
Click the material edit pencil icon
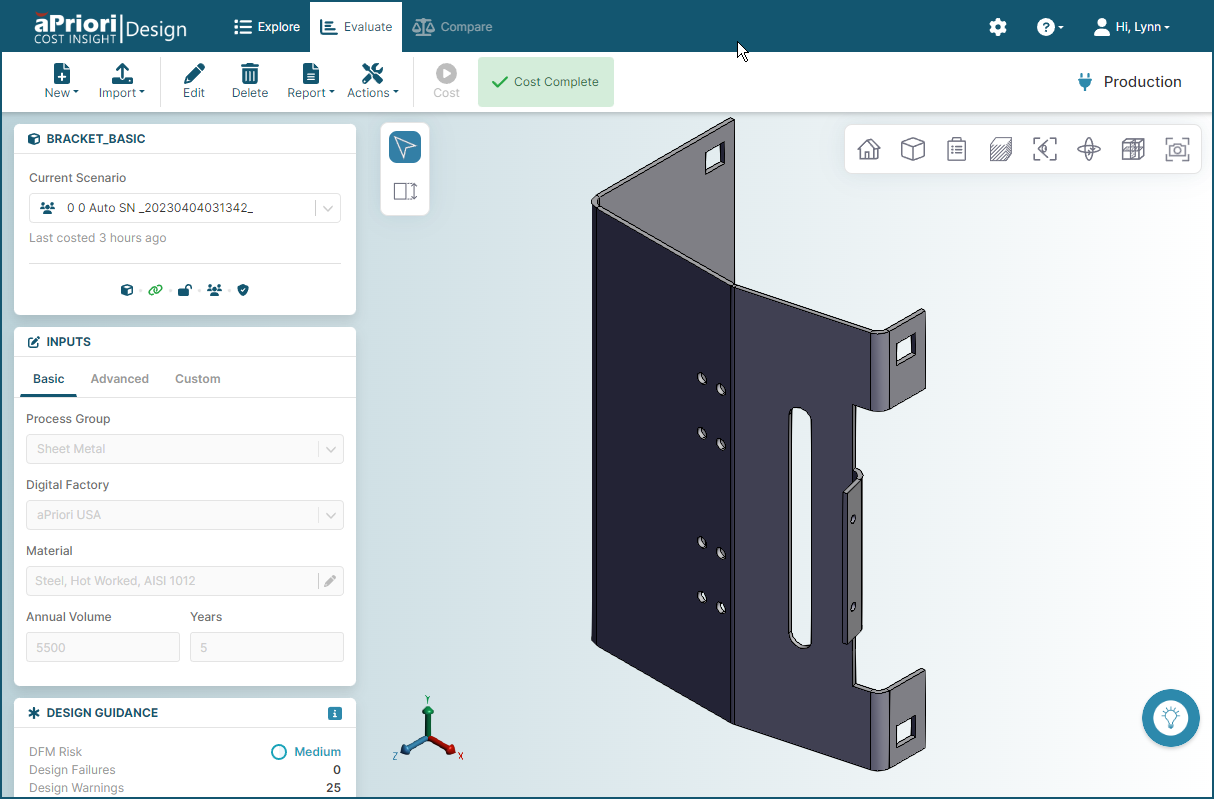tap(330, 581)
